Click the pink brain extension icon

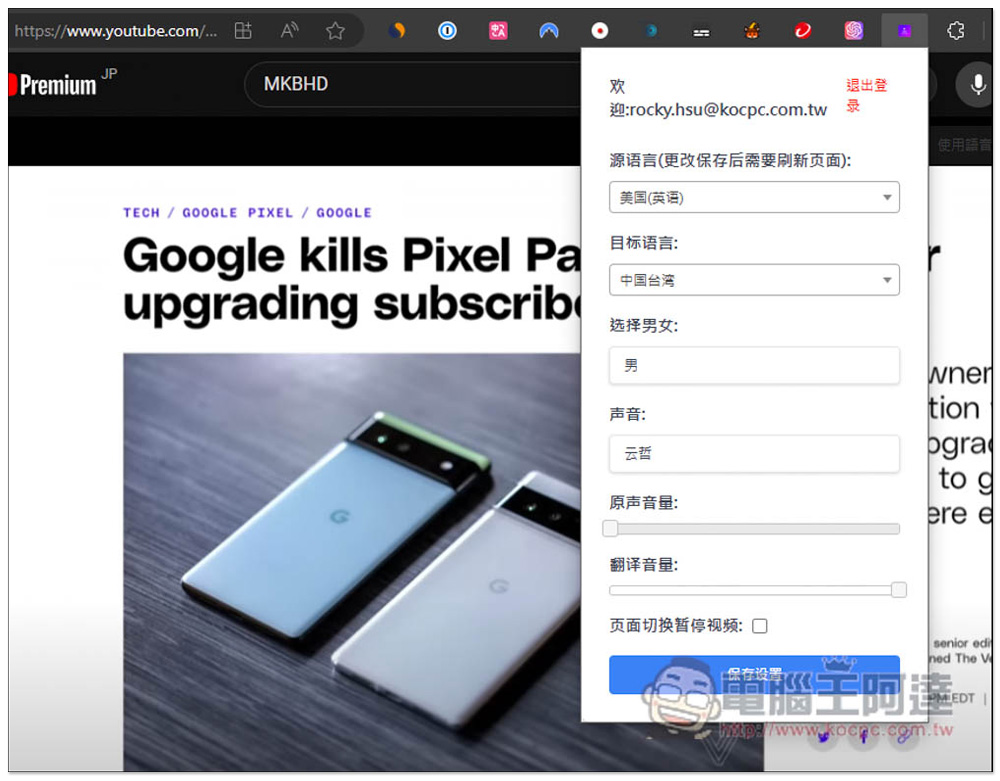click(853, 30)
